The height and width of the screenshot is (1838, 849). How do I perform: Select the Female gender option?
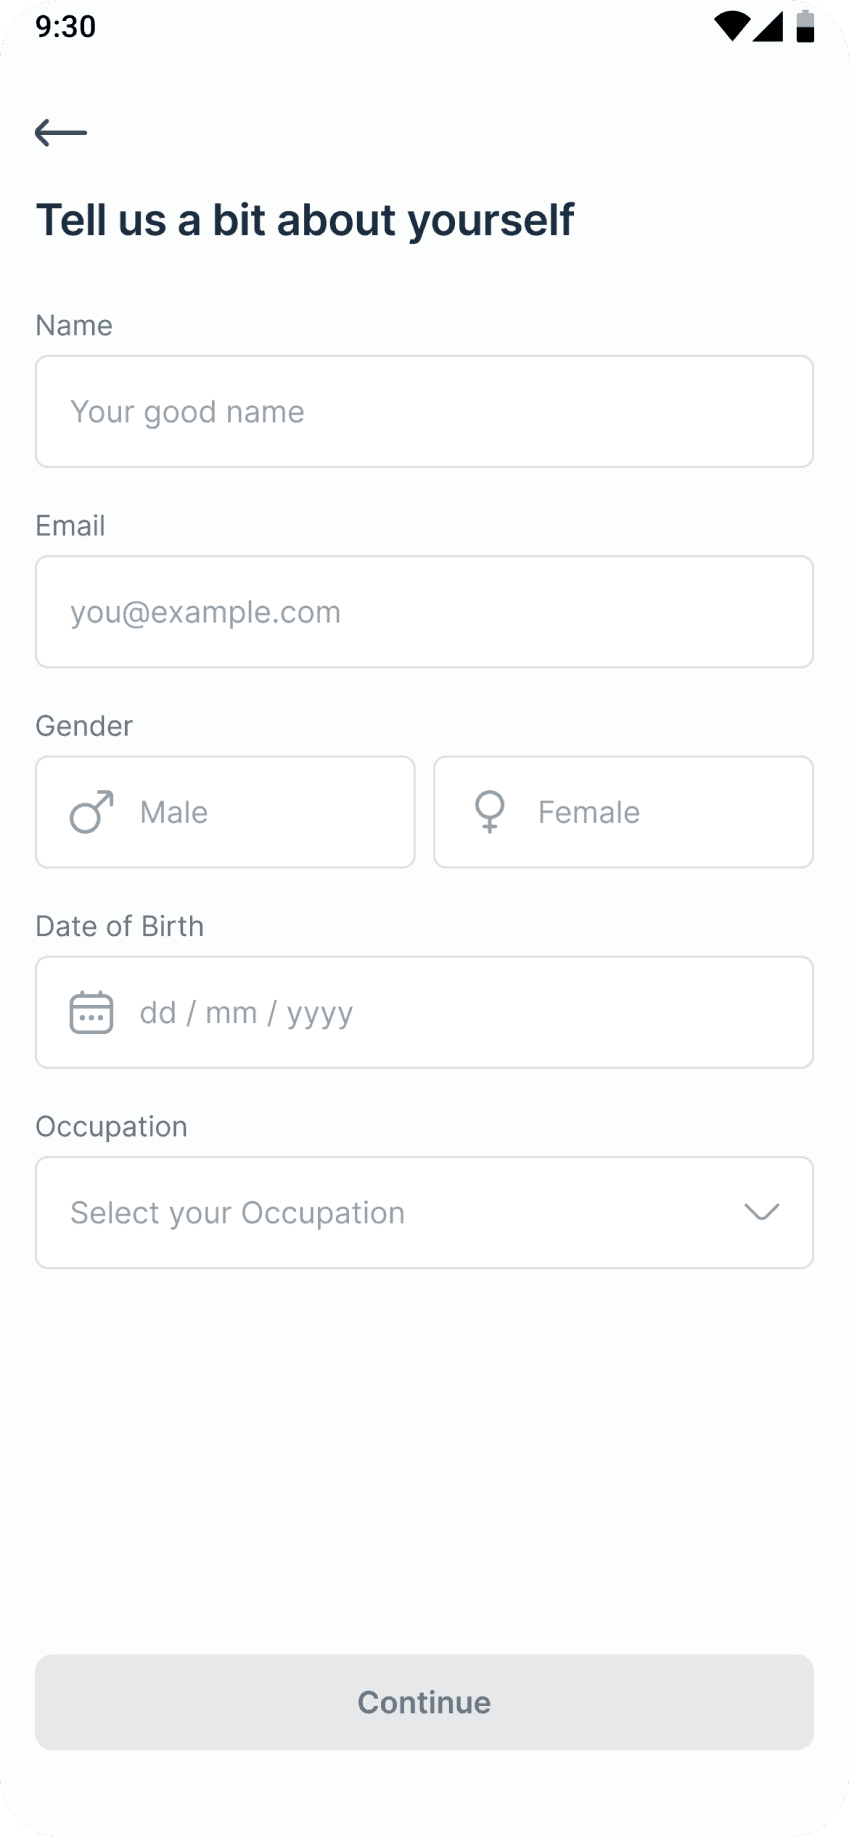click(x=623, y=812)
